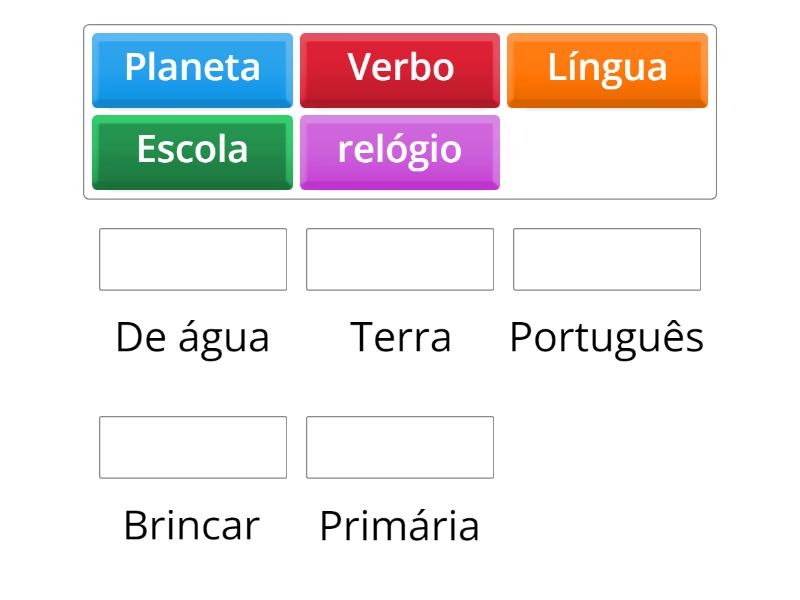Click the drop box above Português

click(x=607, y=259)
